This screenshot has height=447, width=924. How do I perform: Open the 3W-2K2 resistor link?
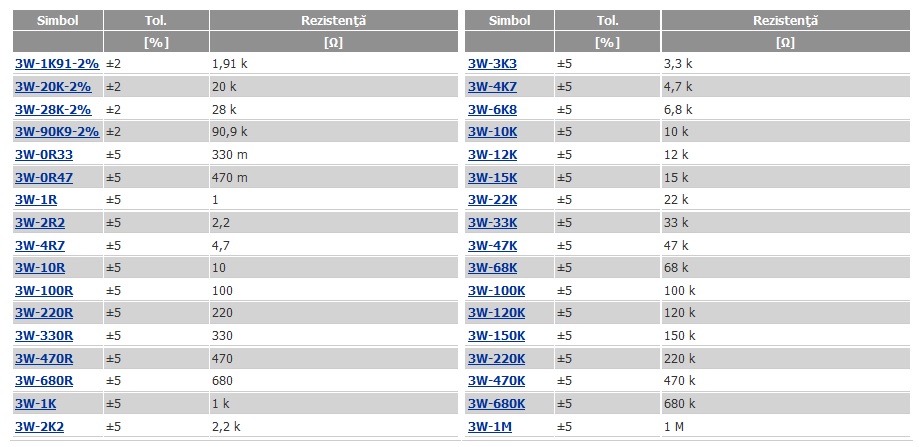[39, 426]
